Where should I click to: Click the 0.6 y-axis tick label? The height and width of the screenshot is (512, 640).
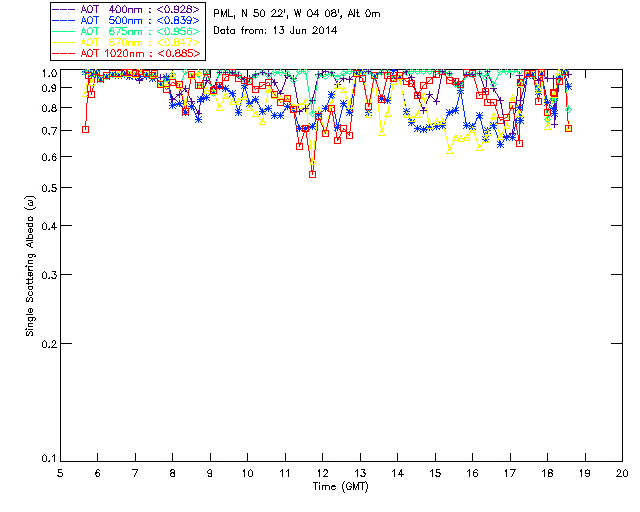(x=49, y=157)
